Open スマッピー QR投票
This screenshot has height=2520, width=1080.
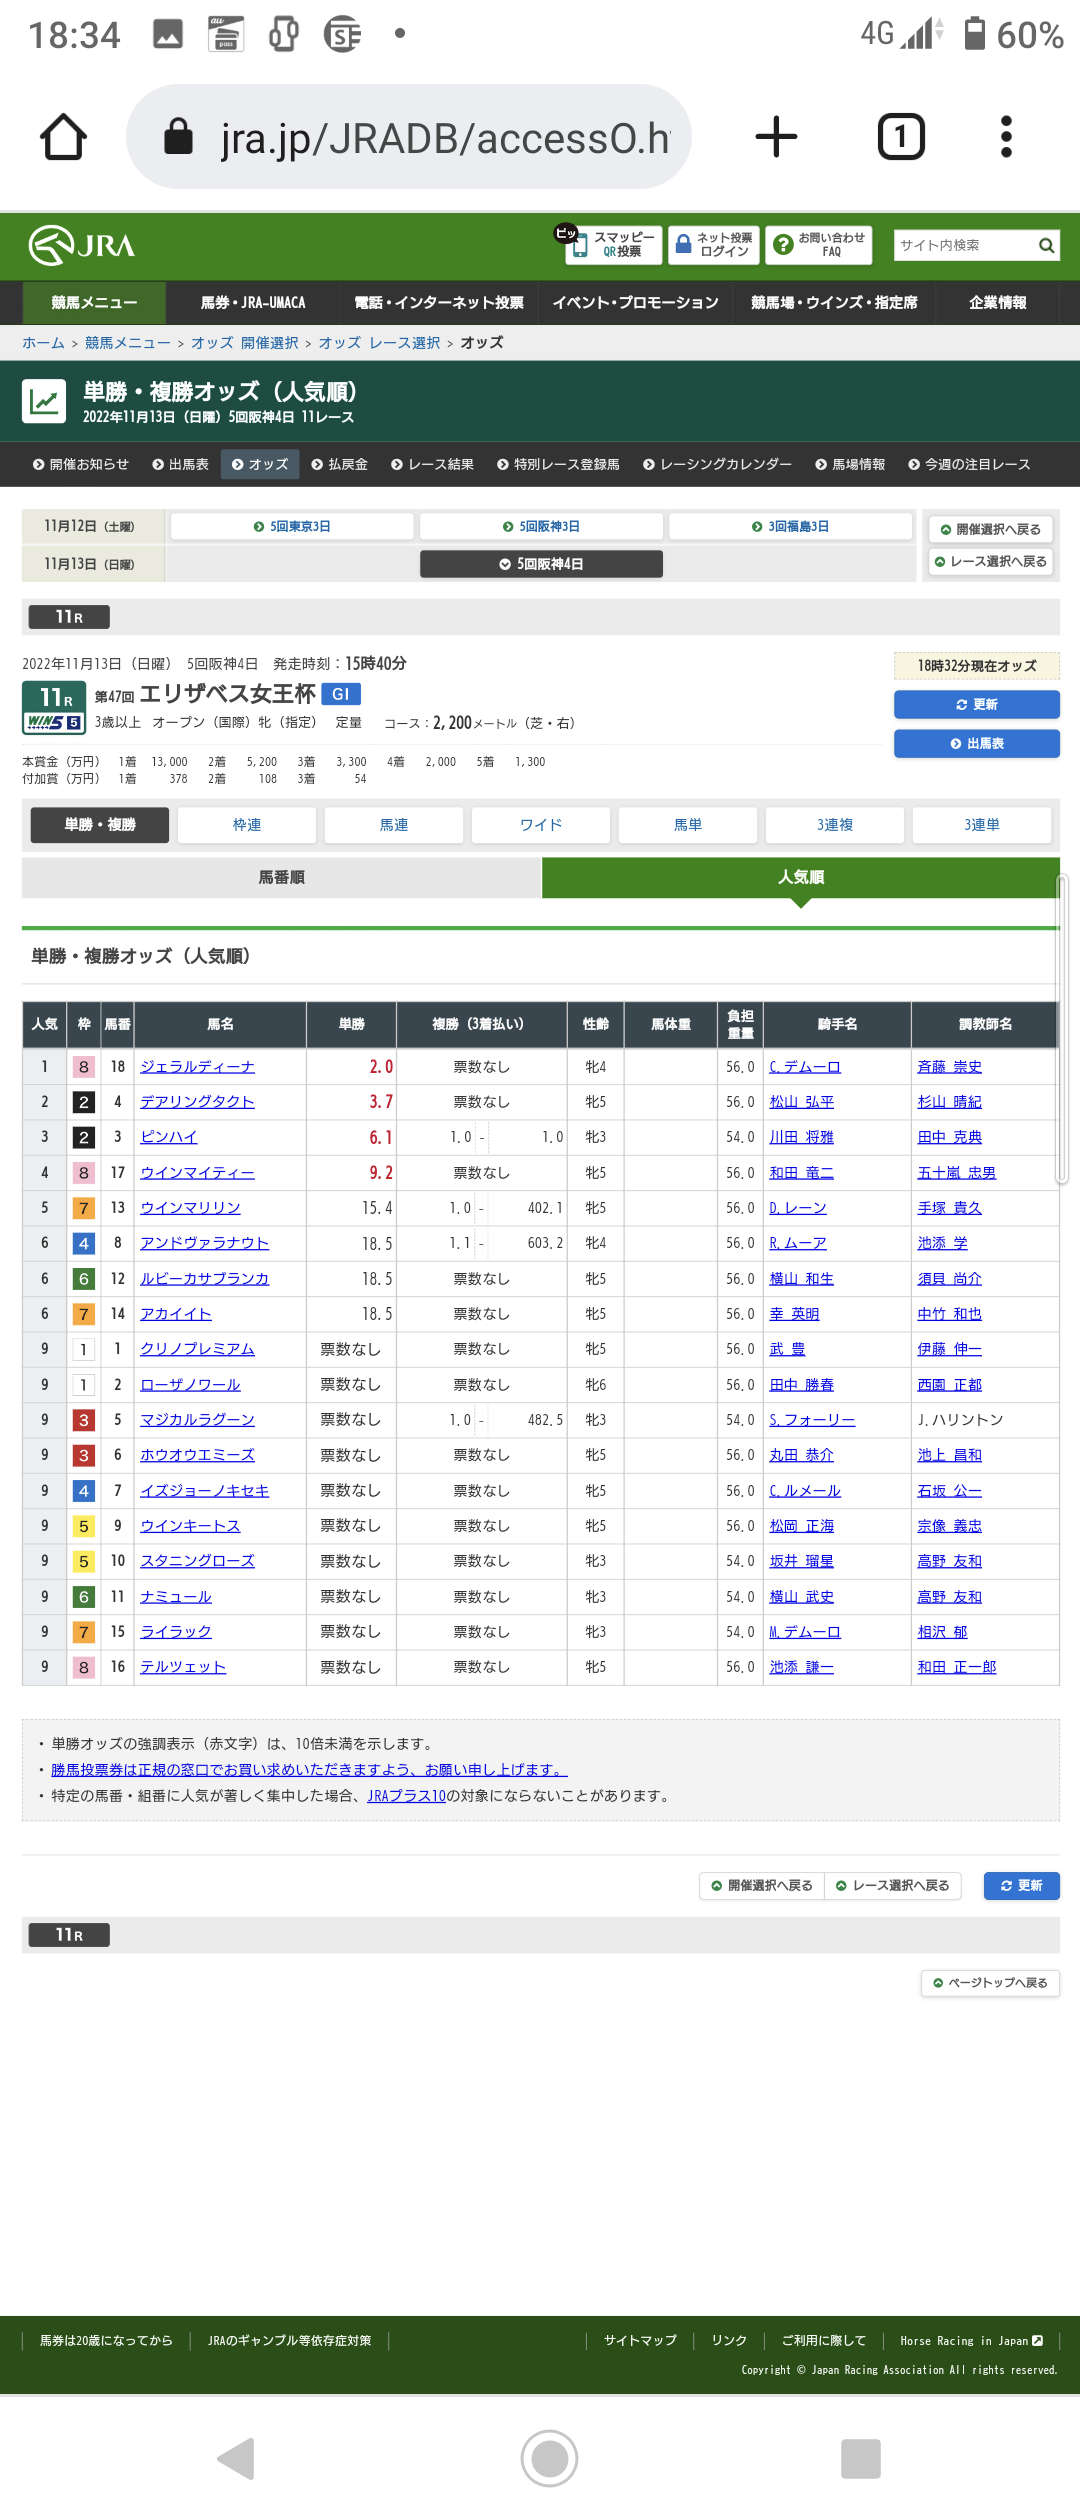[612, 245]
